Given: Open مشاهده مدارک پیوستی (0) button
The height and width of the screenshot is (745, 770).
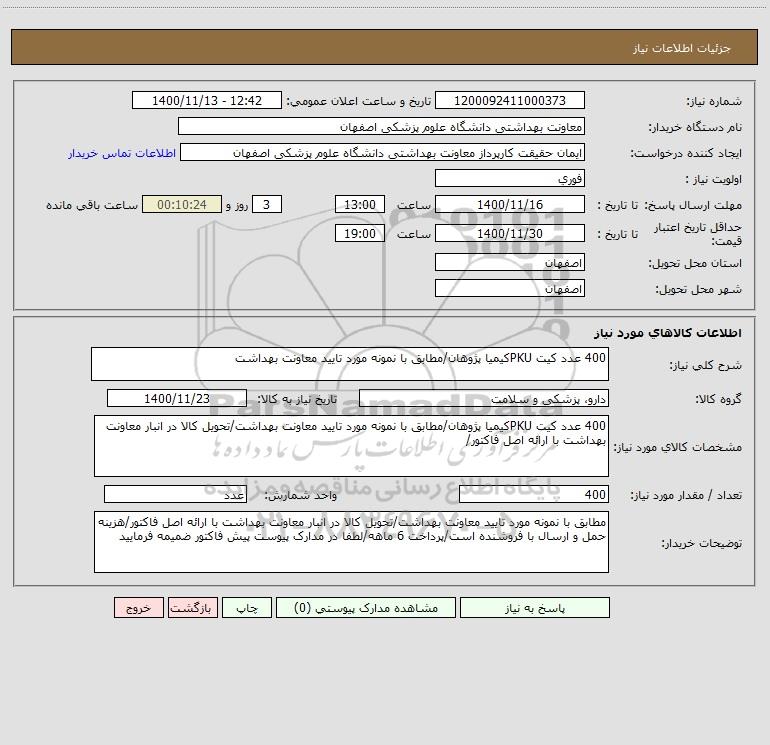Looking at the screenshot, I should point(366,608).
